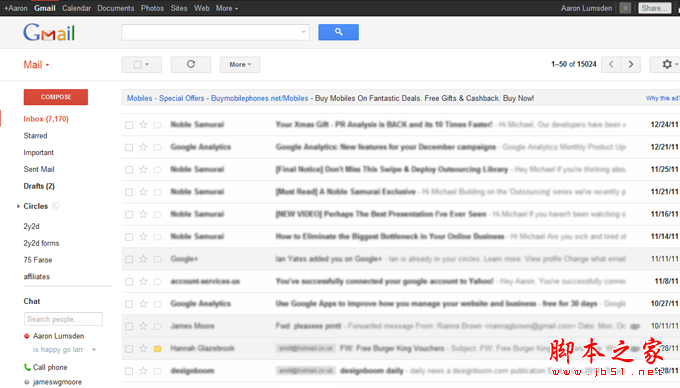Refresh the inbox with the reload icon
This screenshot has width=680, height=388.
click(191, 65)
